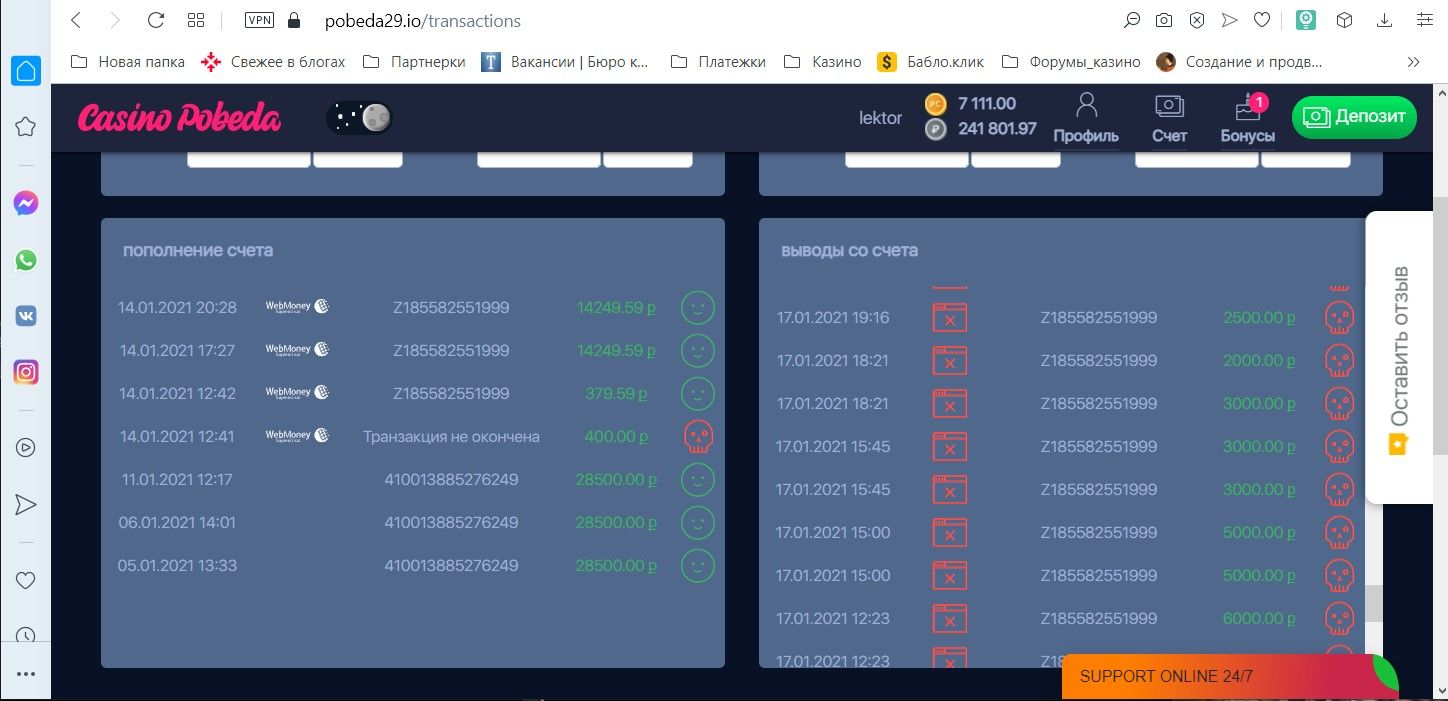This screenshot has height=701, width=1448.
Task: Open the Партнерки bookmark folder
Action: tap(414, 62)
